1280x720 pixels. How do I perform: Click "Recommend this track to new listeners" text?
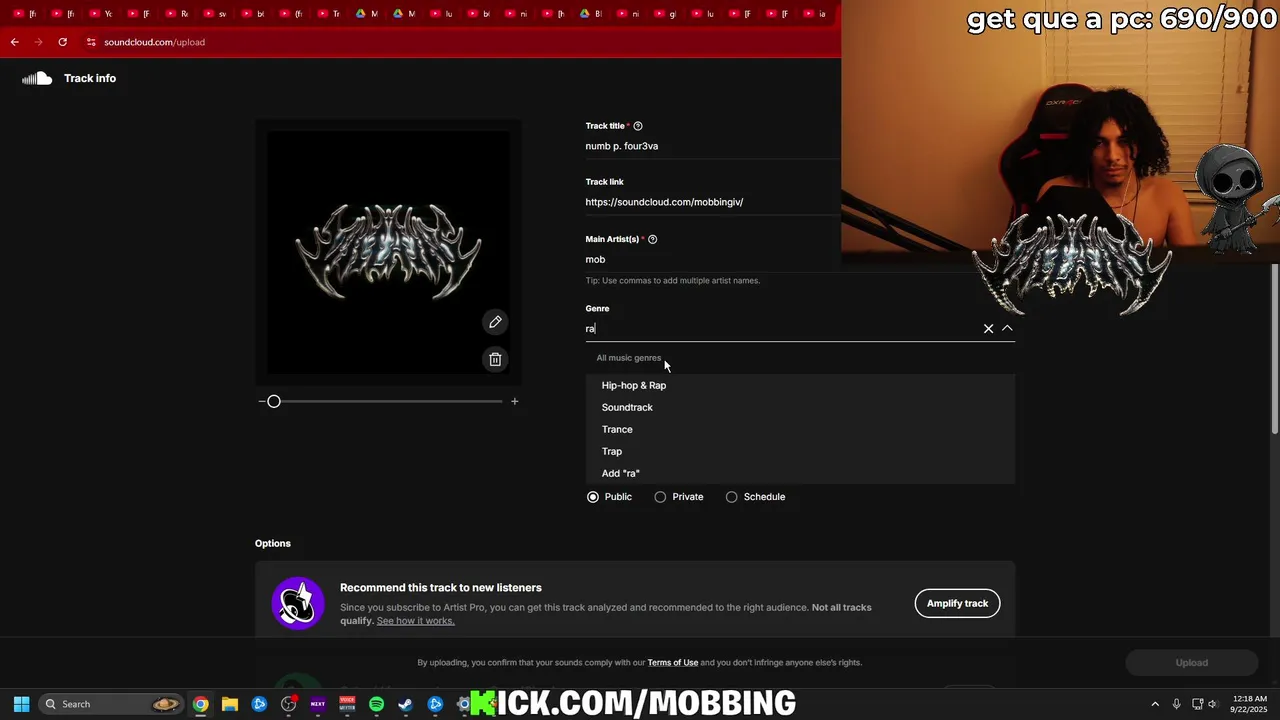(x=441, y=588)
